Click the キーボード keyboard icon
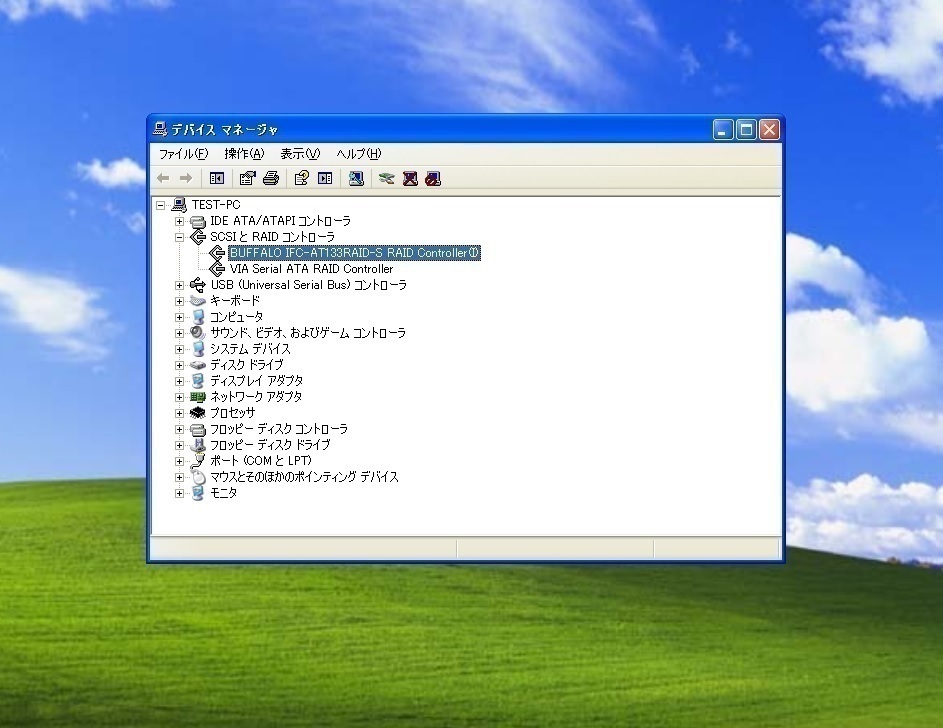This screenshot has width=943, height=728. pyautogui.click(x=198, y=301)
